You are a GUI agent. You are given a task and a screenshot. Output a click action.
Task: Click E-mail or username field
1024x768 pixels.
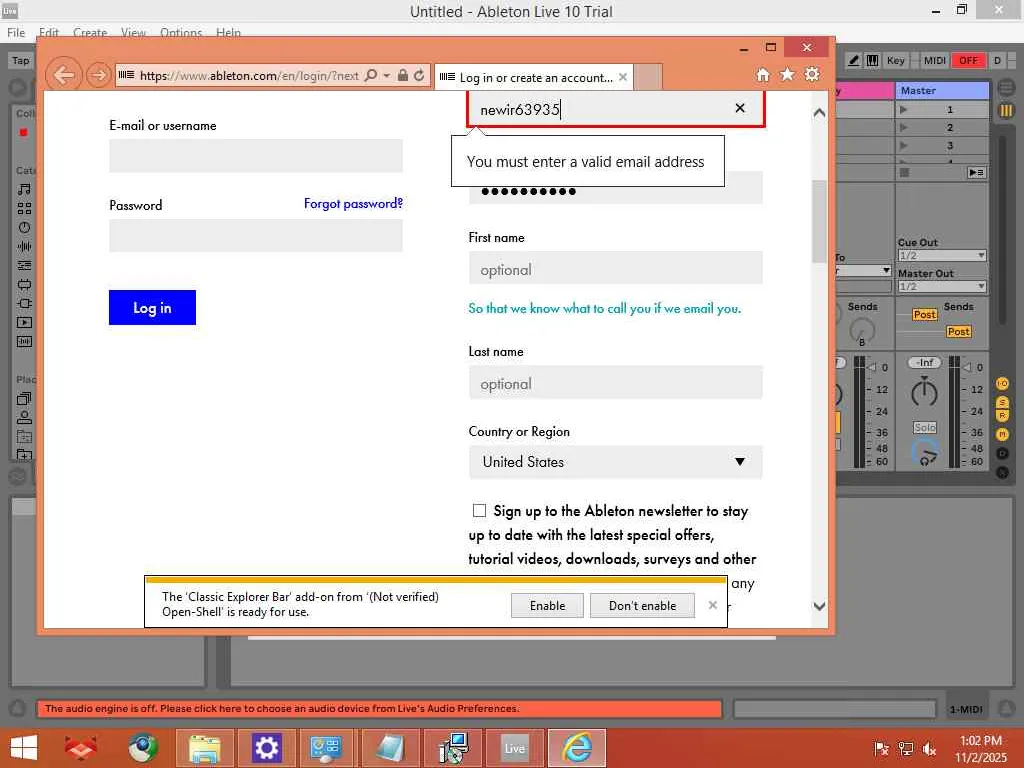coord(256,155)
